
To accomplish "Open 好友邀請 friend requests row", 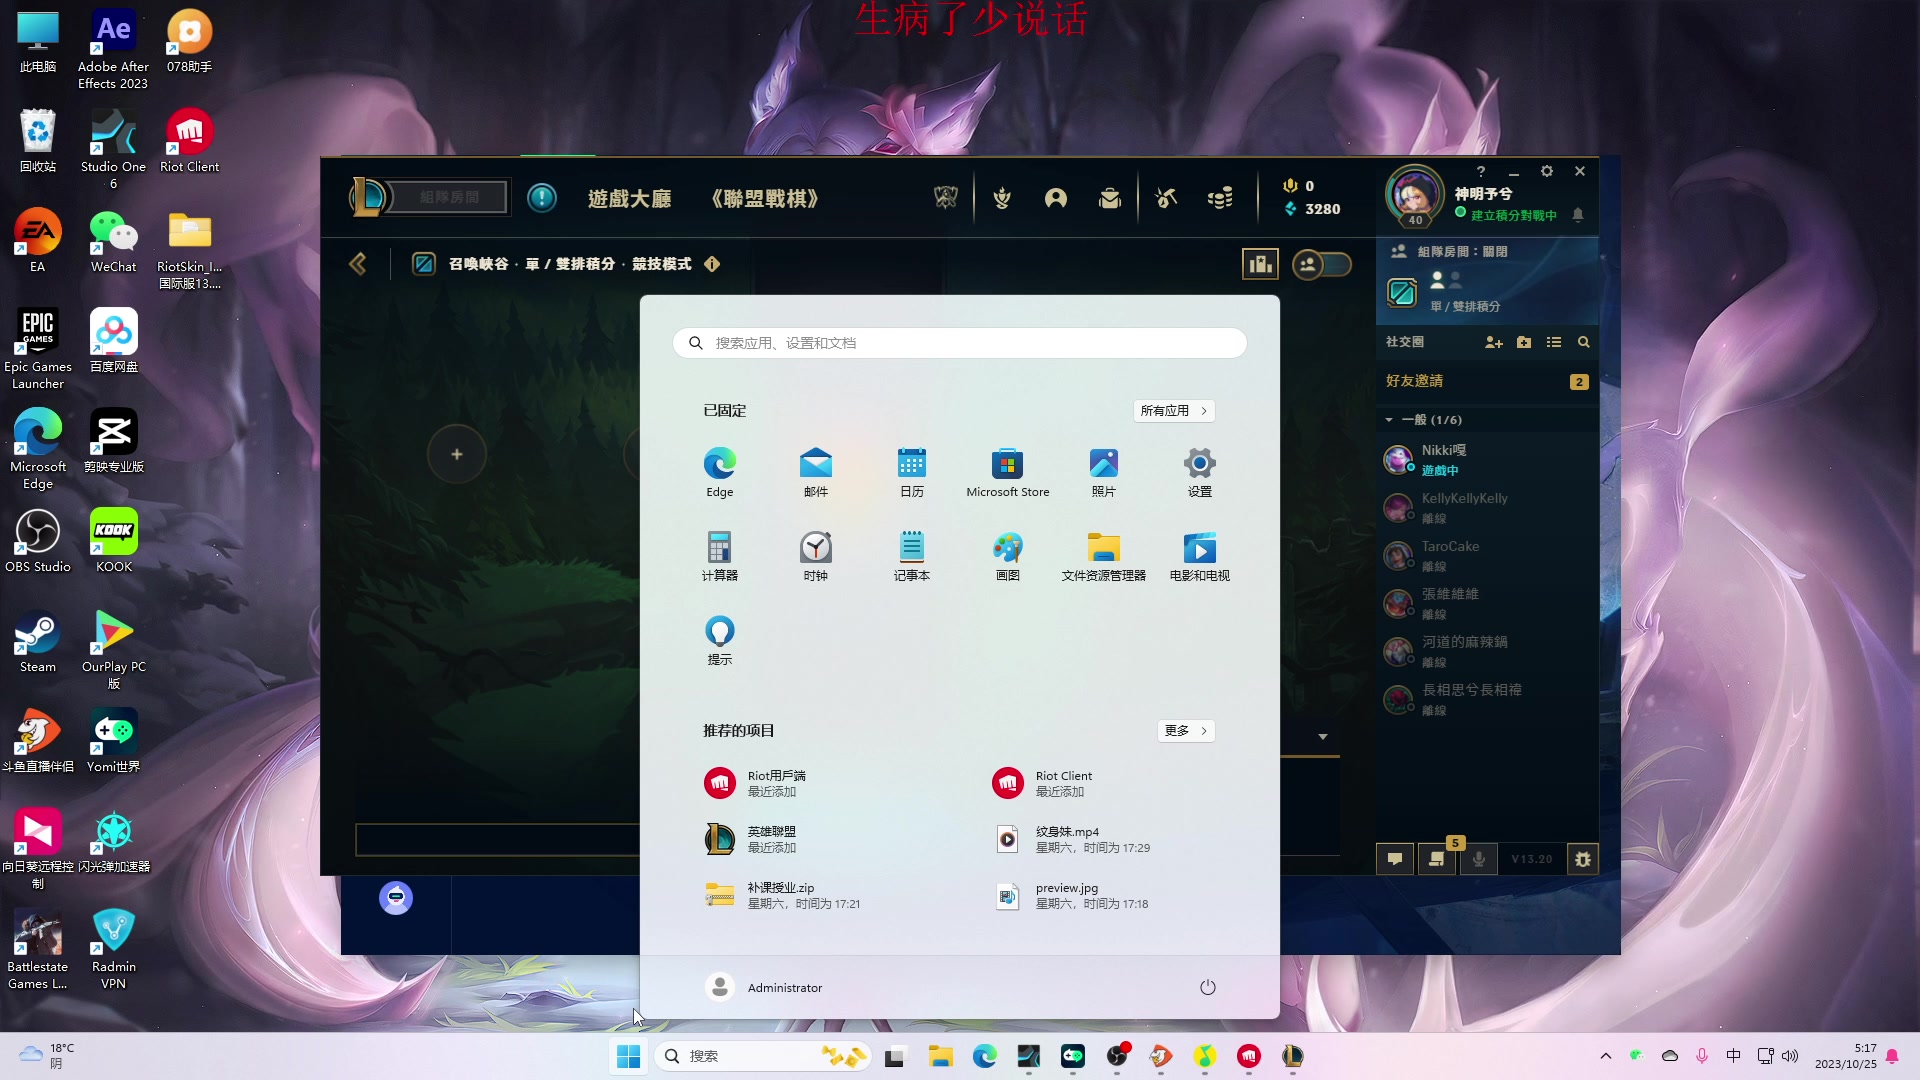I will (x=1487, y=381).
